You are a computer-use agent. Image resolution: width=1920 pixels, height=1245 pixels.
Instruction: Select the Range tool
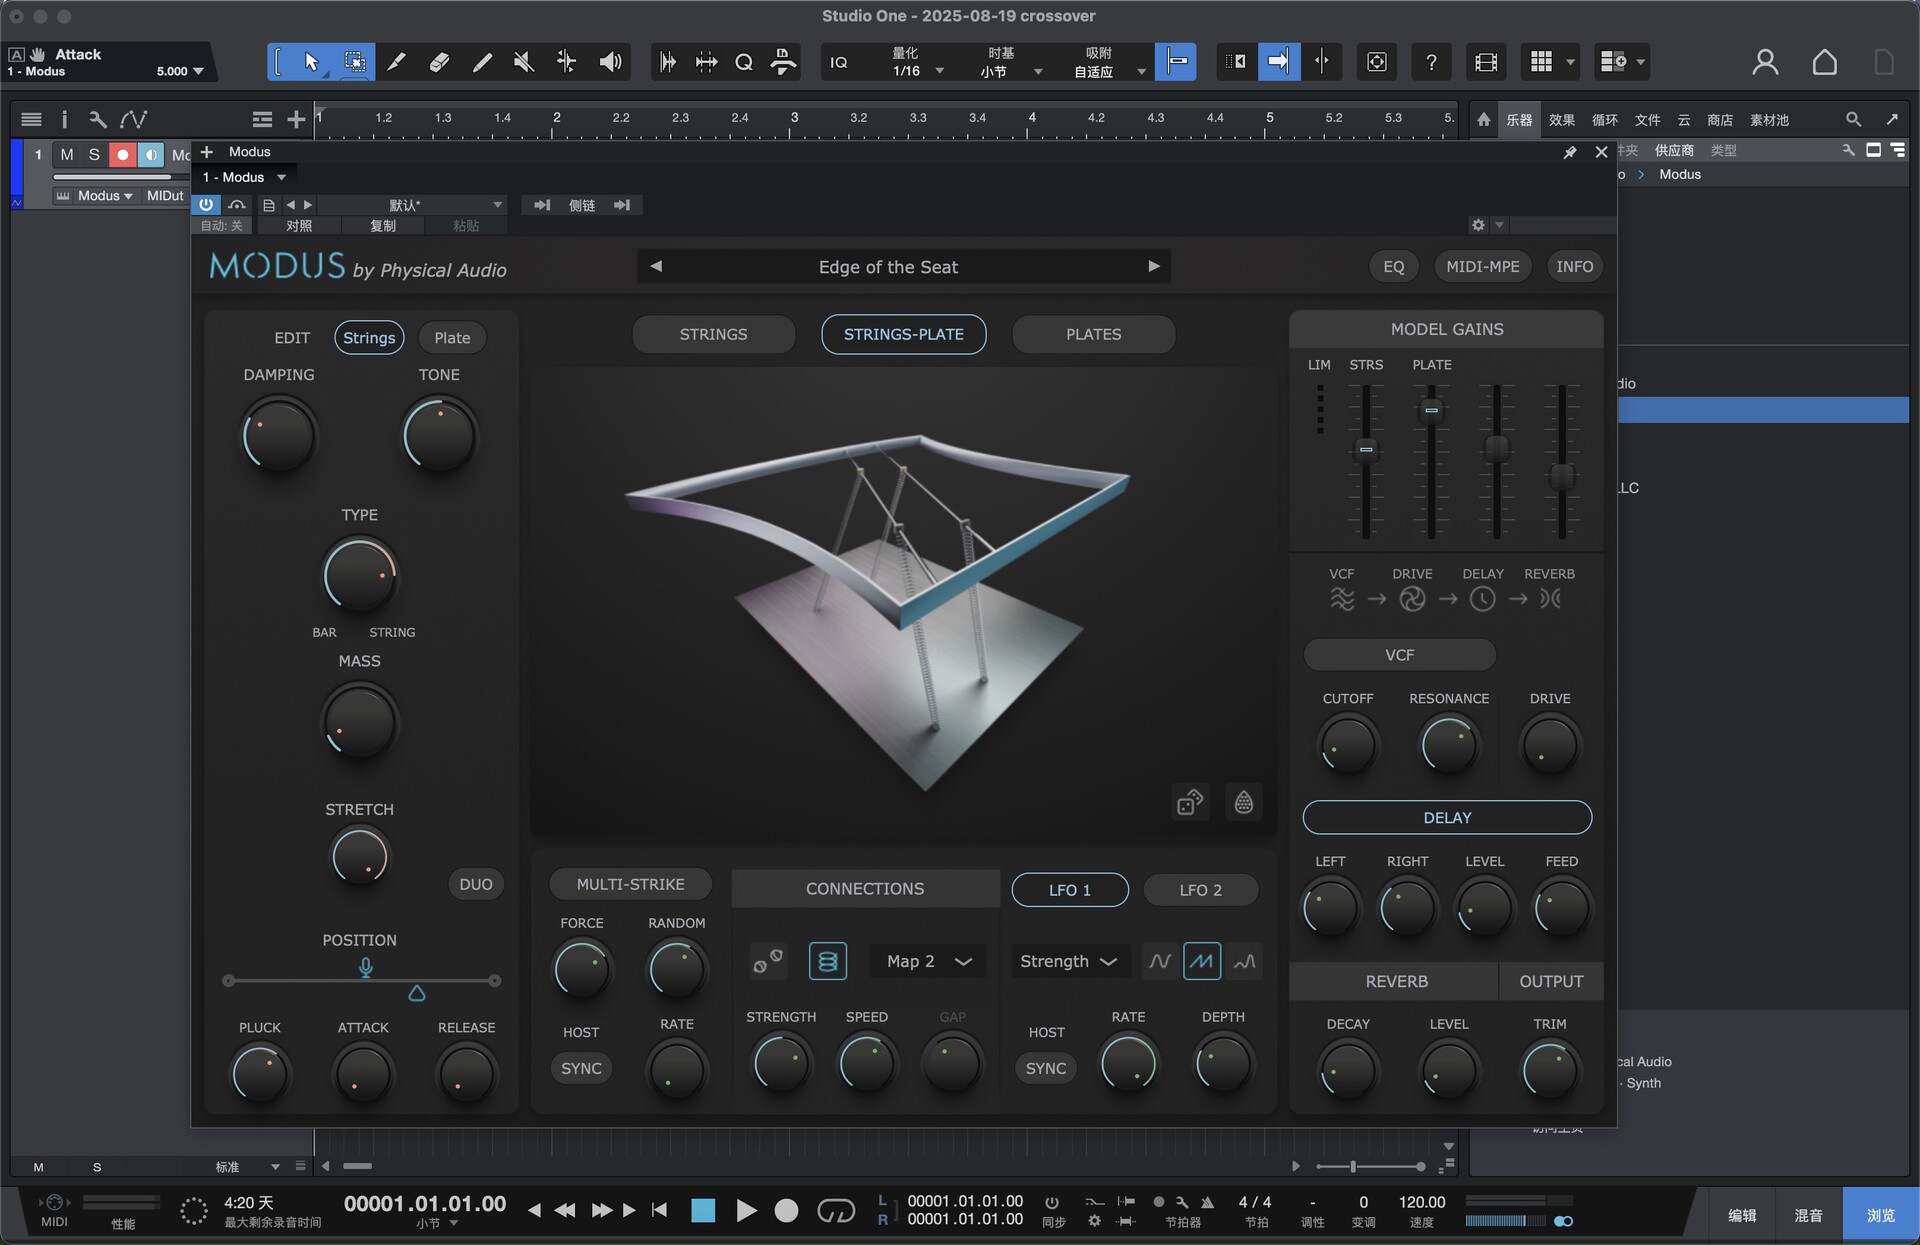click(354, 62)
